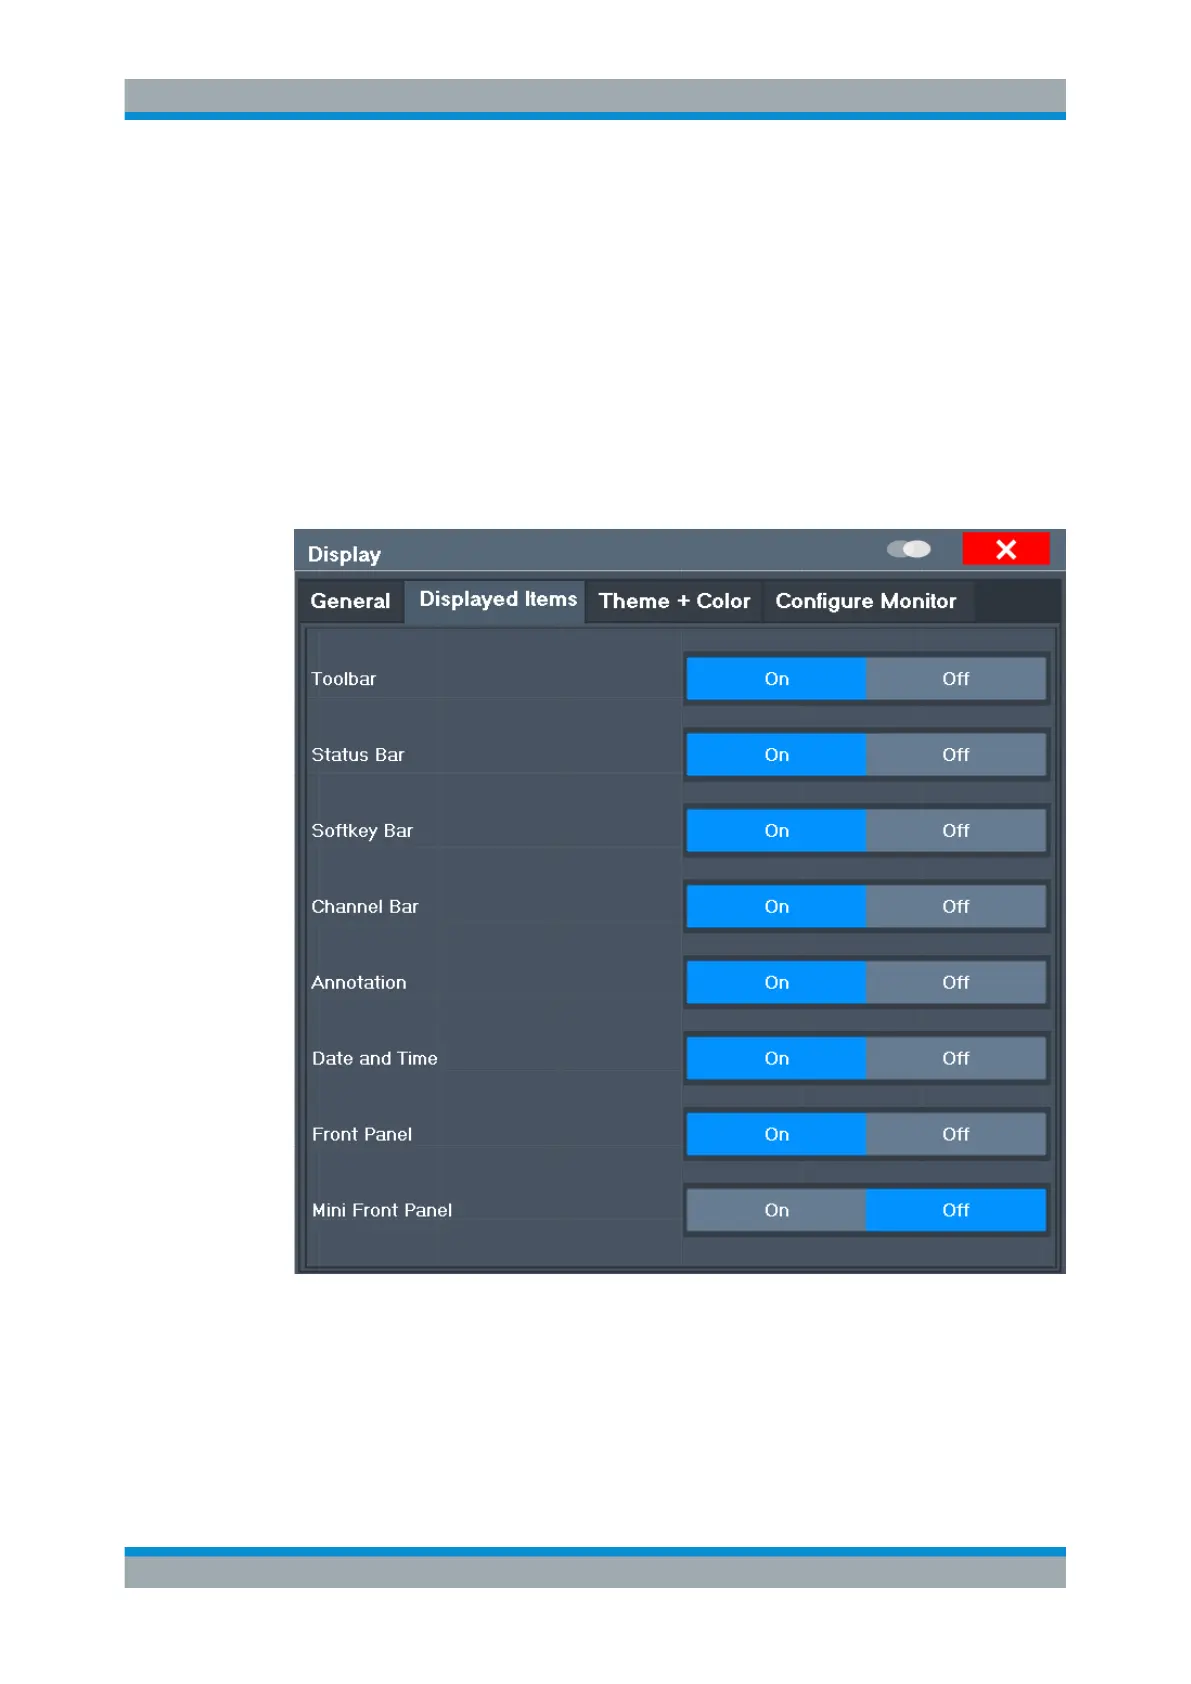This screenshot has height=1684, width=1191.
Task: Enable the Softkey Bar
Action: coord(776,831)
